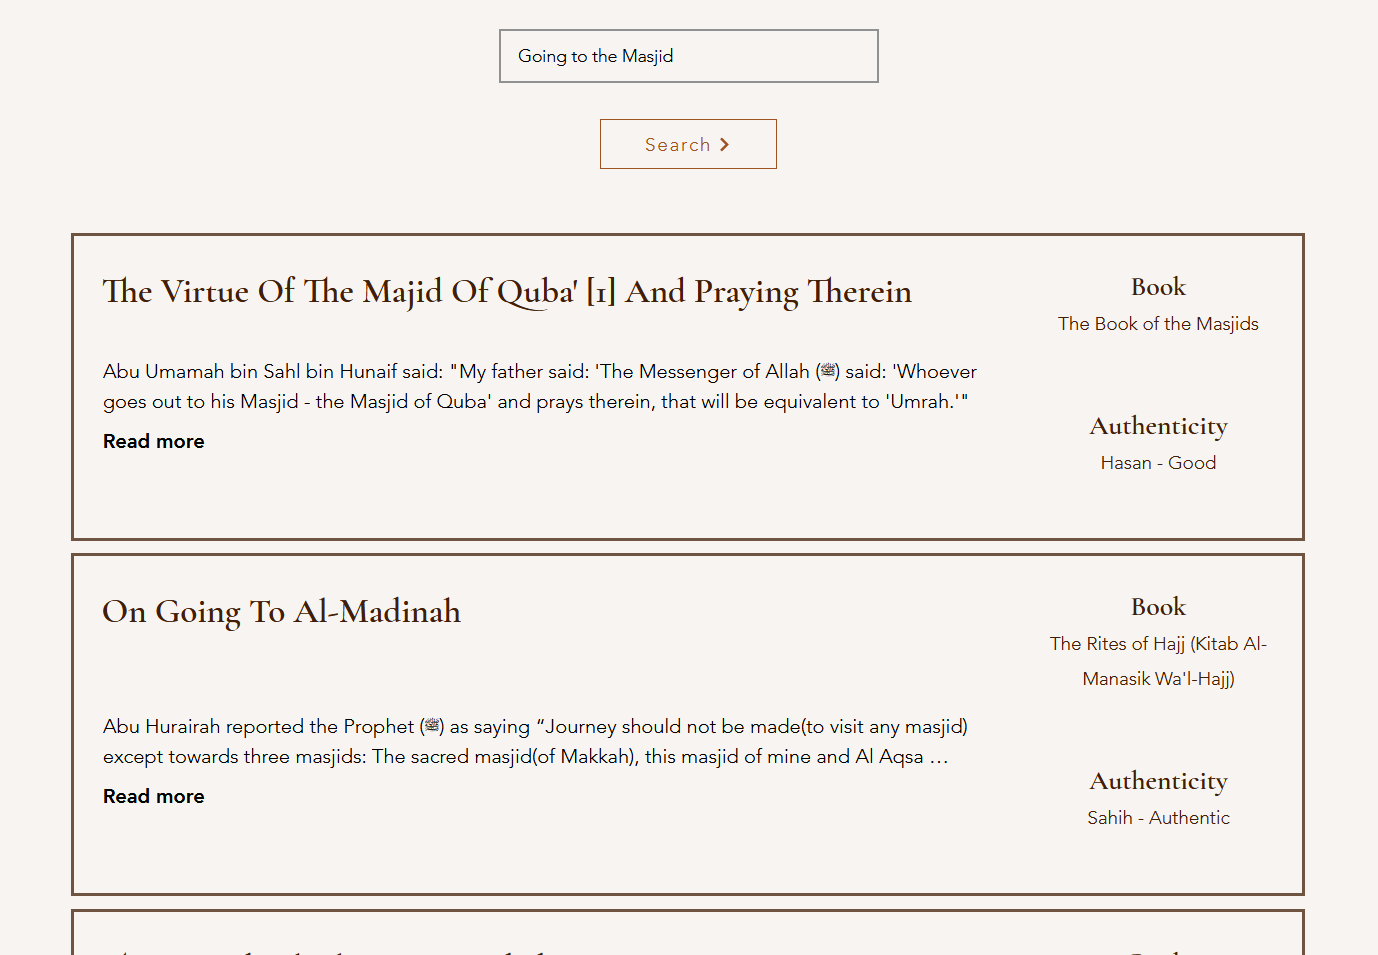1378x955 pixels.
Task: Select the 'Hasan - Good' authenticity label
Action: [1158, 462]
